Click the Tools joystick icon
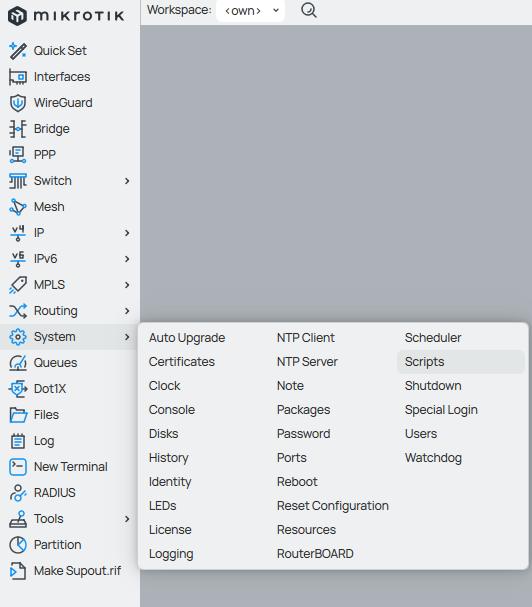This screenshot has width=532, height=607. (18, 519)
